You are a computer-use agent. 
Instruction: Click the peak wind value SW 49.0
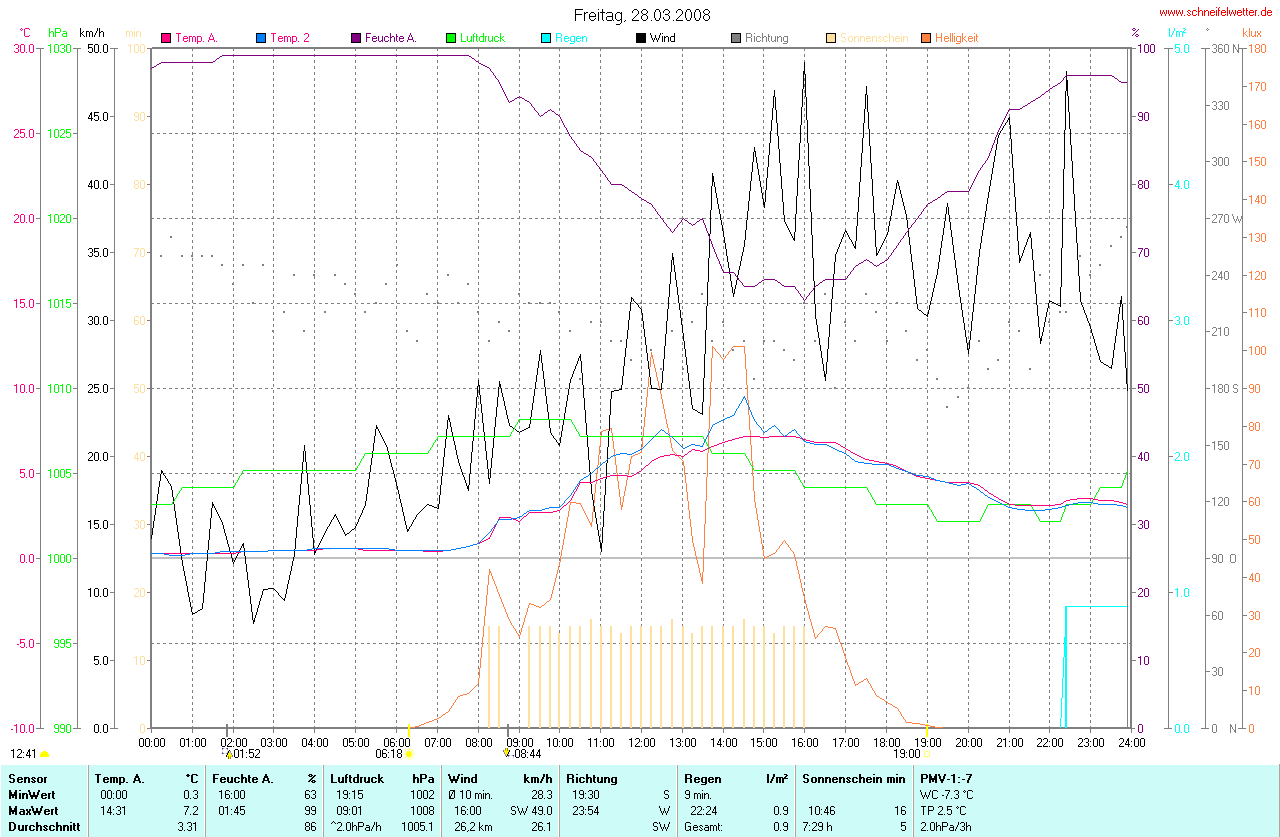point(532,811)
